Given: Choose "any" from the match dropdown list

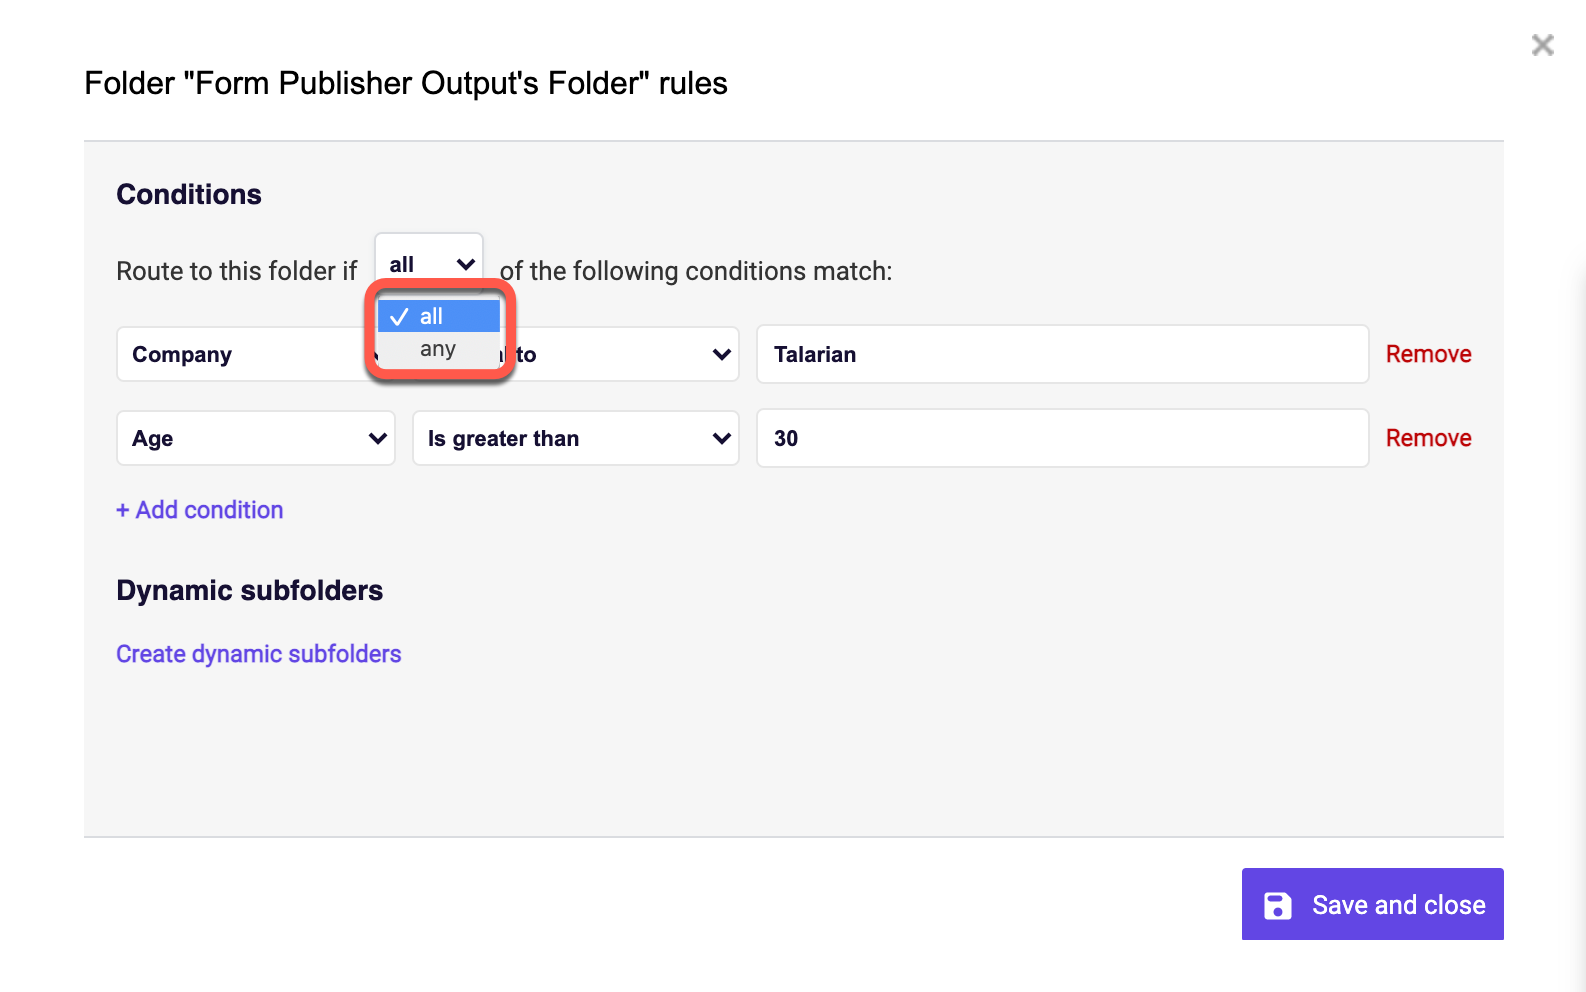Looking at the screenshot, I should [438, 349].
